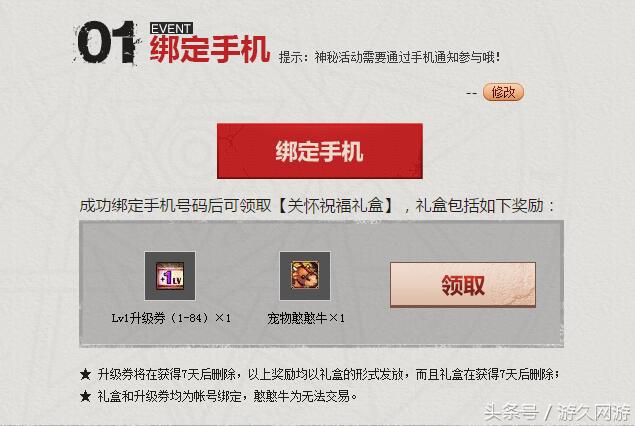Click the Lv1升级券（1-84）×1 label

pyautogui.click(x=171, y=318)
